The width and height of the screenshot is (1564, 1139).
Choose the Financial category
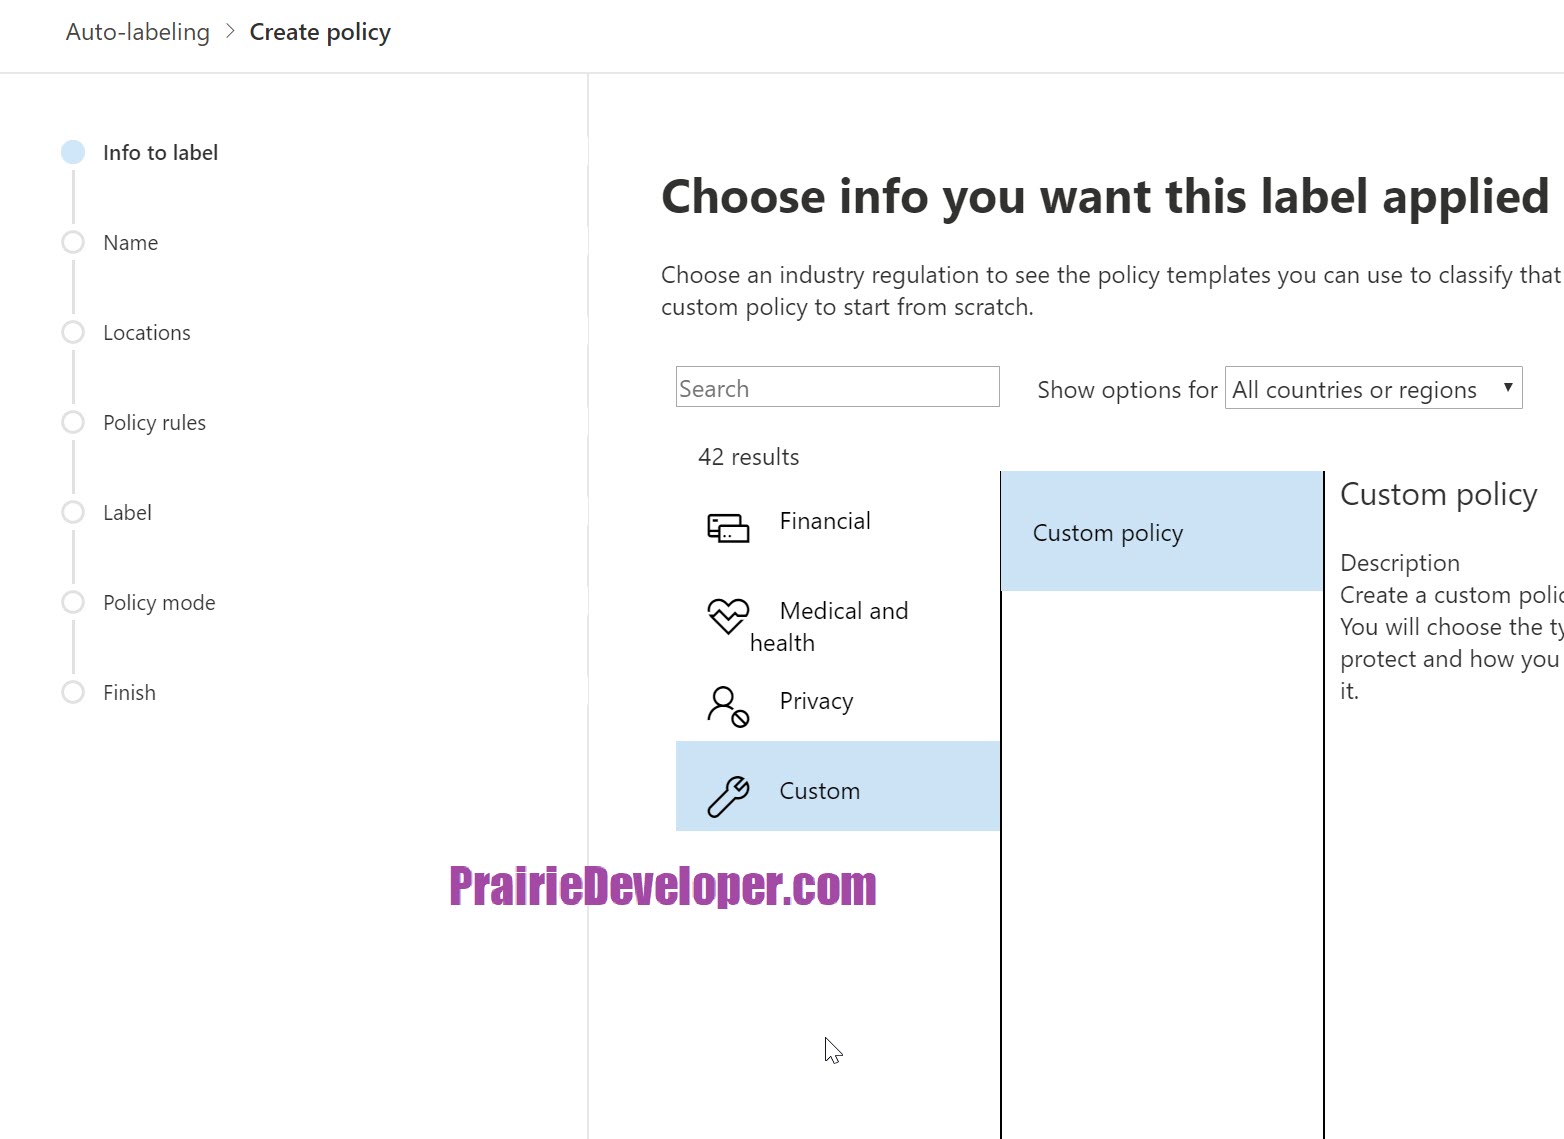(838, 521)
